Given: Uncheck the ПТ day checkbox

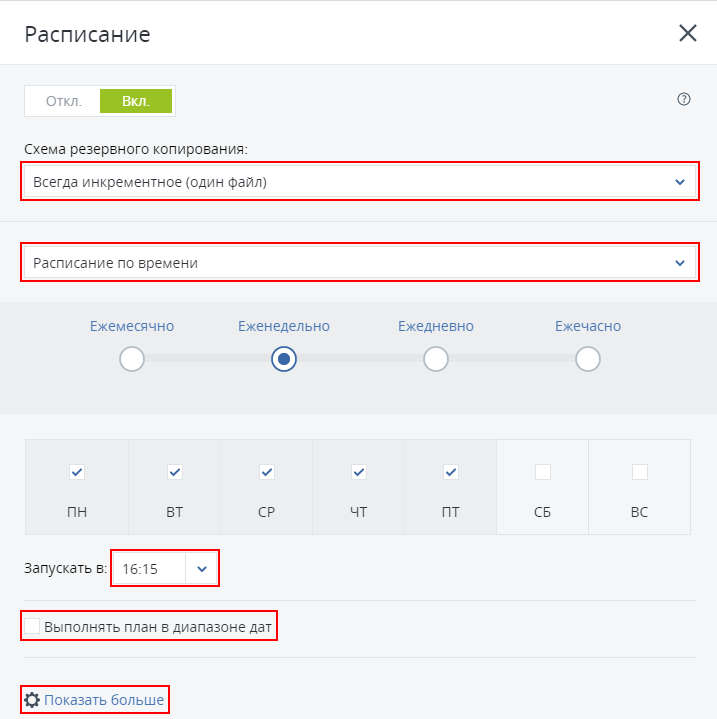Looking at the screenshot, I should pos(450,471).
